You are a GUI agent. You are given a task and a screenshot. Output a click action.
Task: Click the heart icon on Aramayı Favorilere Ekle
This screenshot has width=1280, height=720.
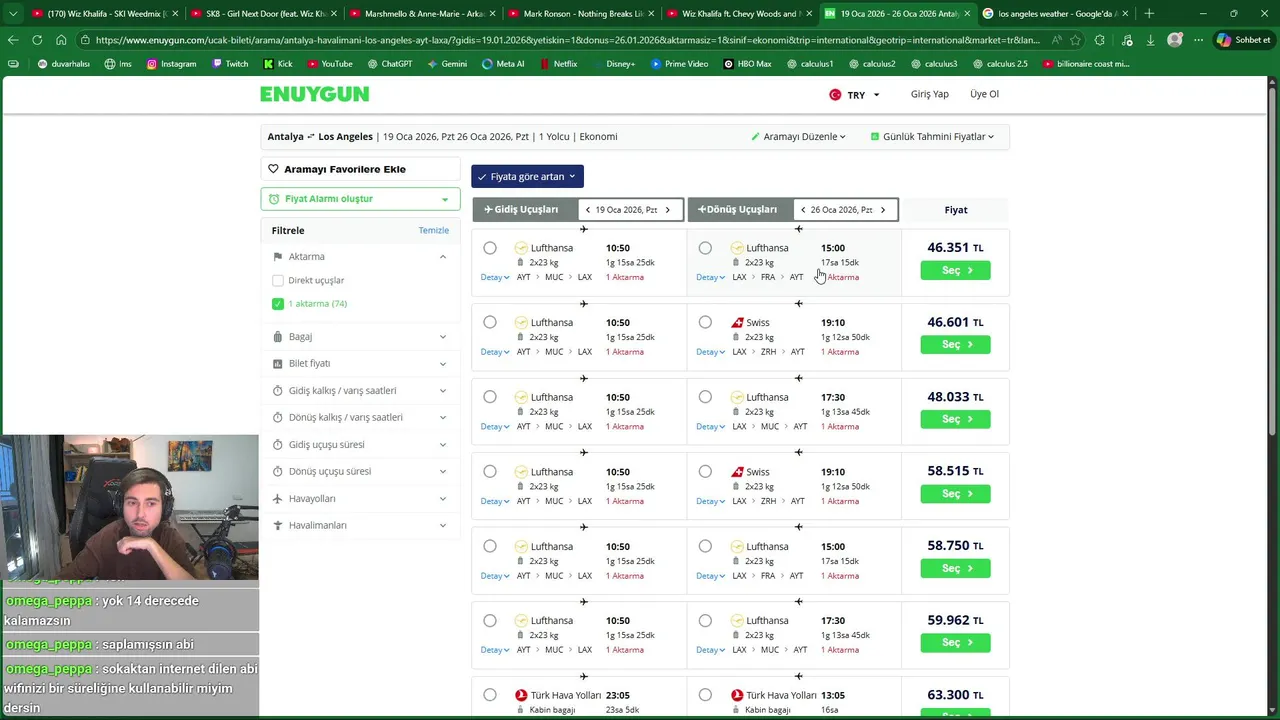[273, 169]
